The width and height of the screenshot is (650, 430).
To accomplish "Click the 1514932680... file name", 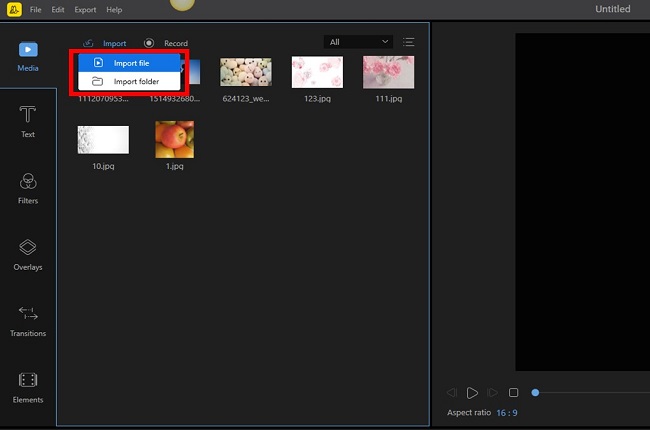I will [175, 99].
